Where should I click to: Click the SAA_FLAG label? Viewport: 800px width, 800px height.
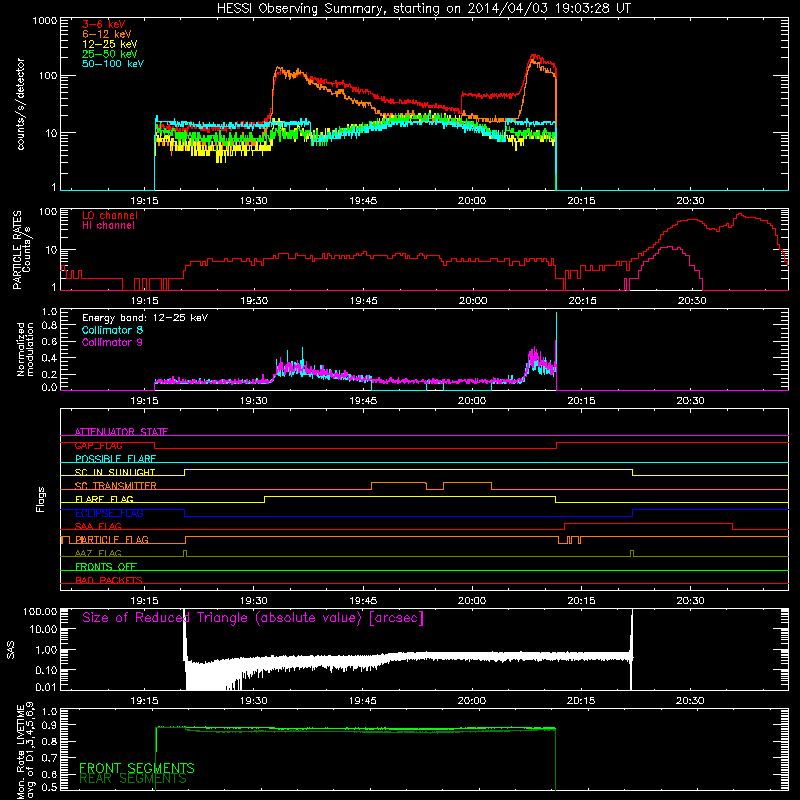point(98,526)
